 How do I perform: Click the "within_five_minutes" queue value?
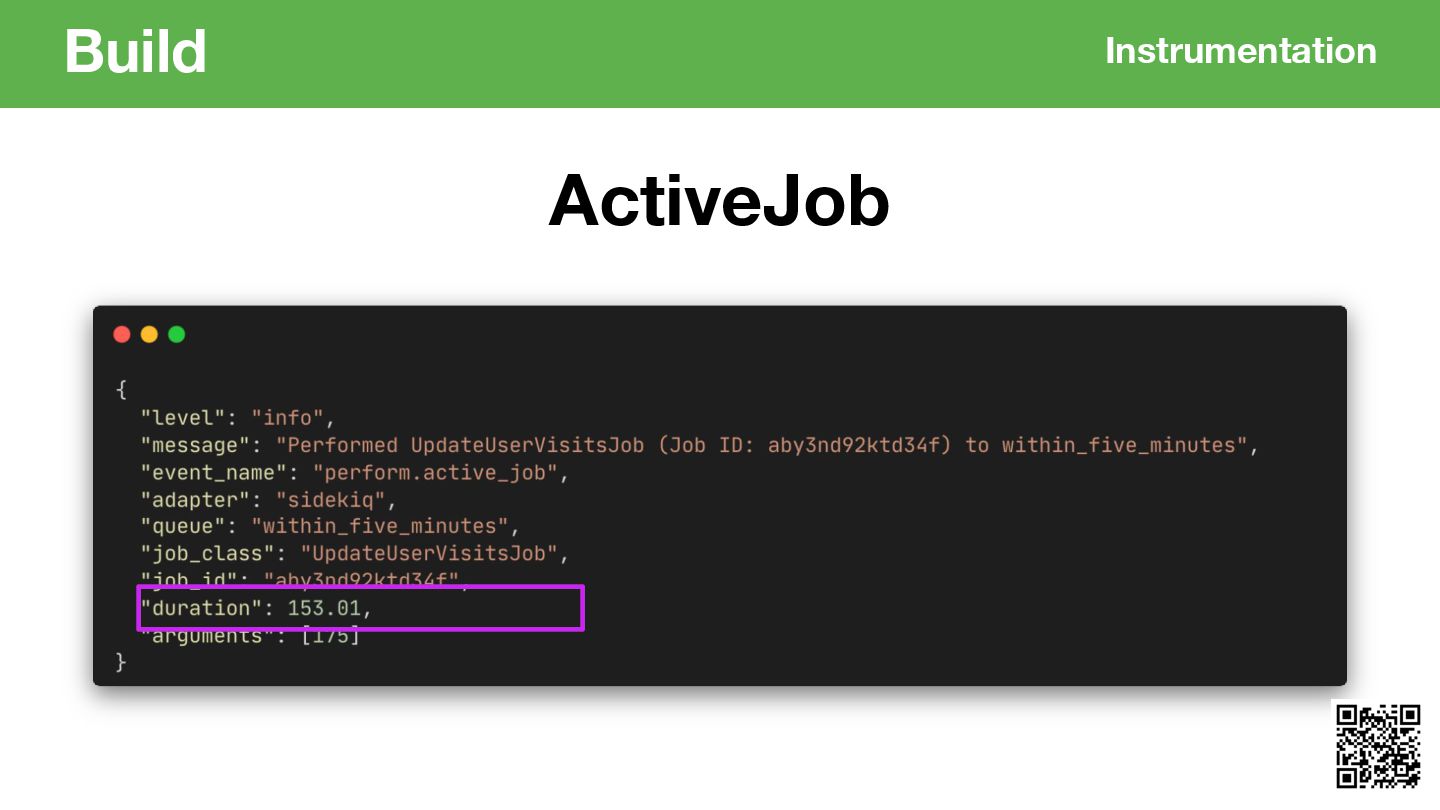[380, 526]
